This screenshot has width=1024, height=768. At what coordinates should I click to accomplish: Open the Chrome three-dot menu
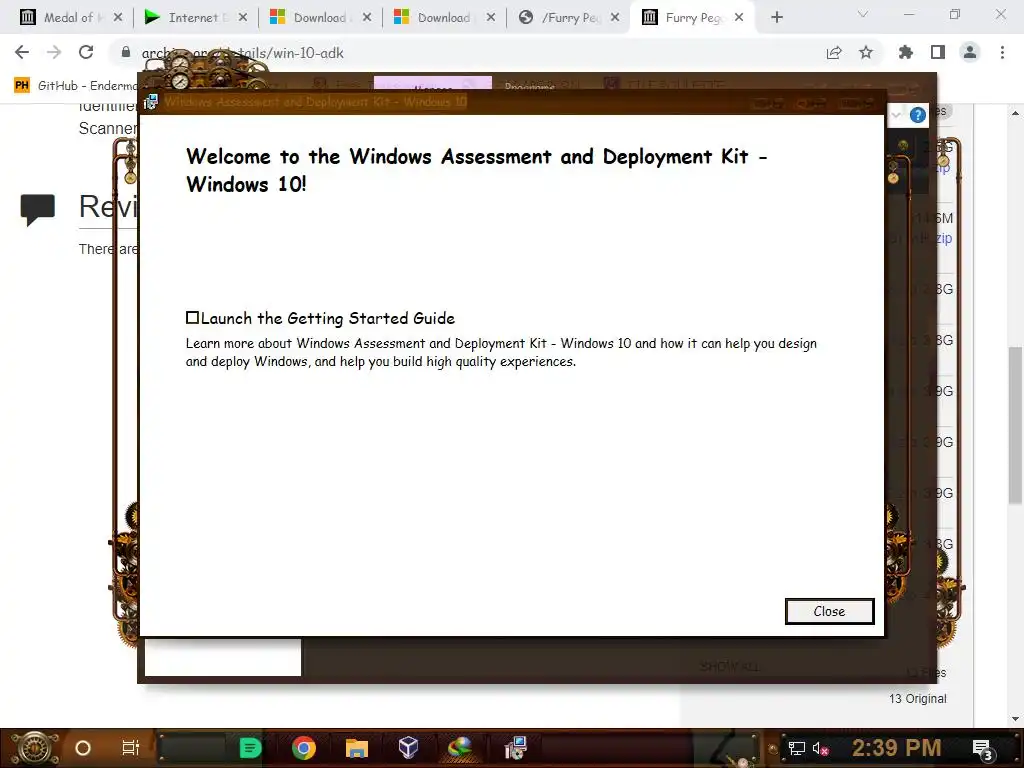[1002, 53]
